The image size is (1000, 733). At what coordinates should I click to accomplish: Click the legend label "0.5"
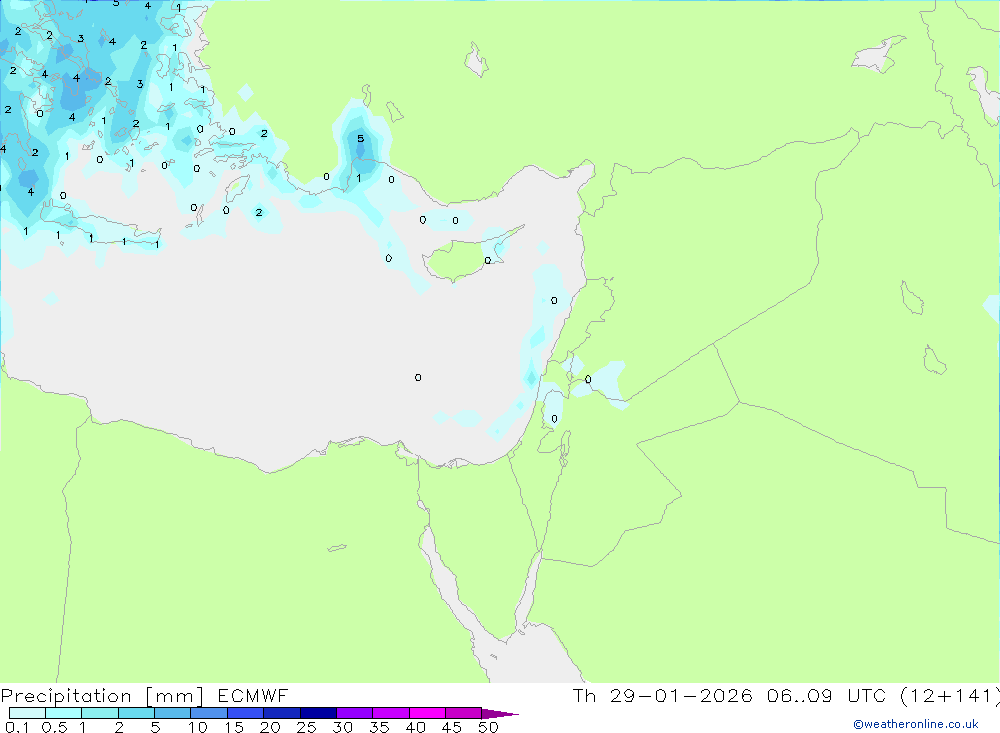(x=54, y=727)
